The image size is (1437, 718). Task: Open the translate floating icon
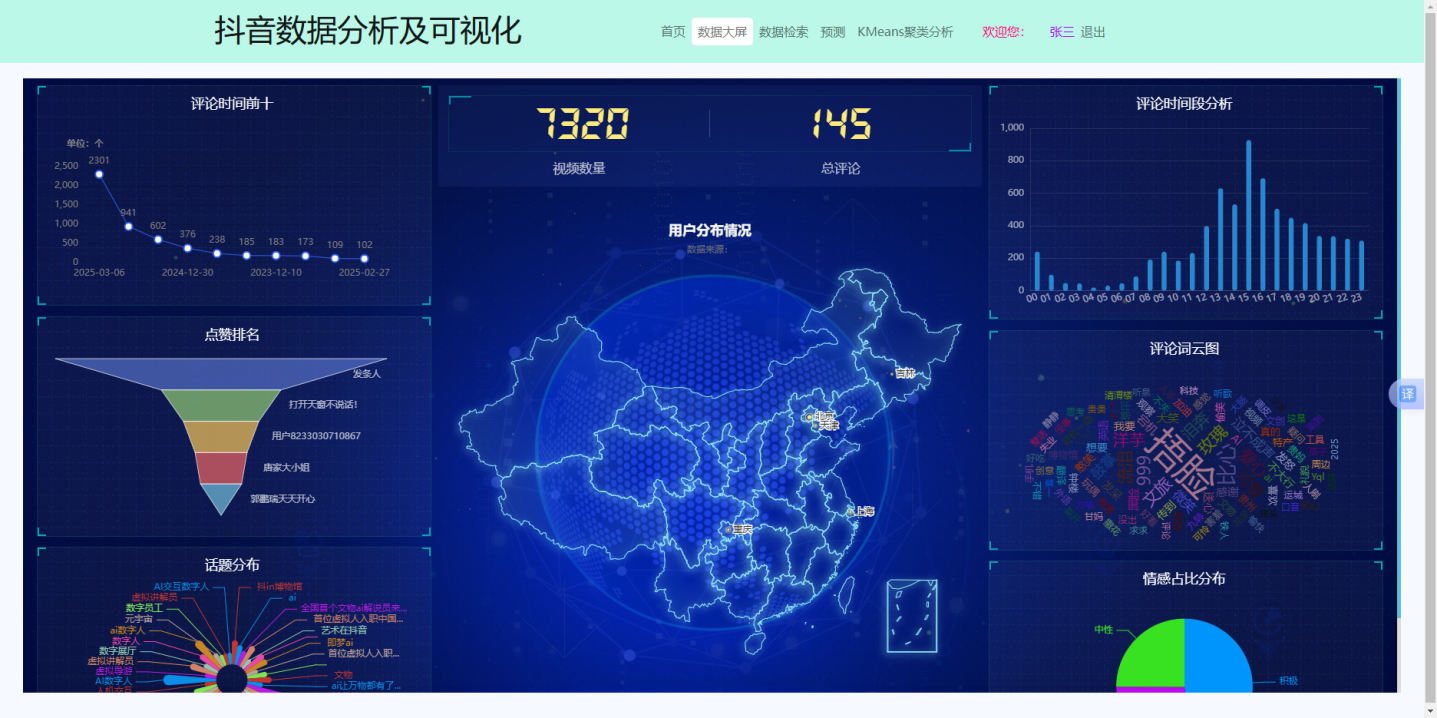point(1408,394)
